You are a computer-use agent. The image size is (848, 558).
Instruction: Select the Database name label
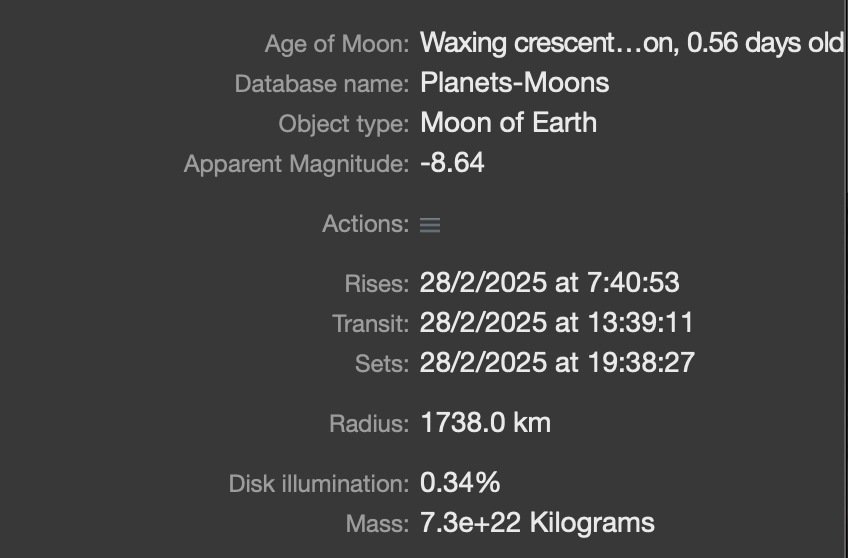[321, 84]
